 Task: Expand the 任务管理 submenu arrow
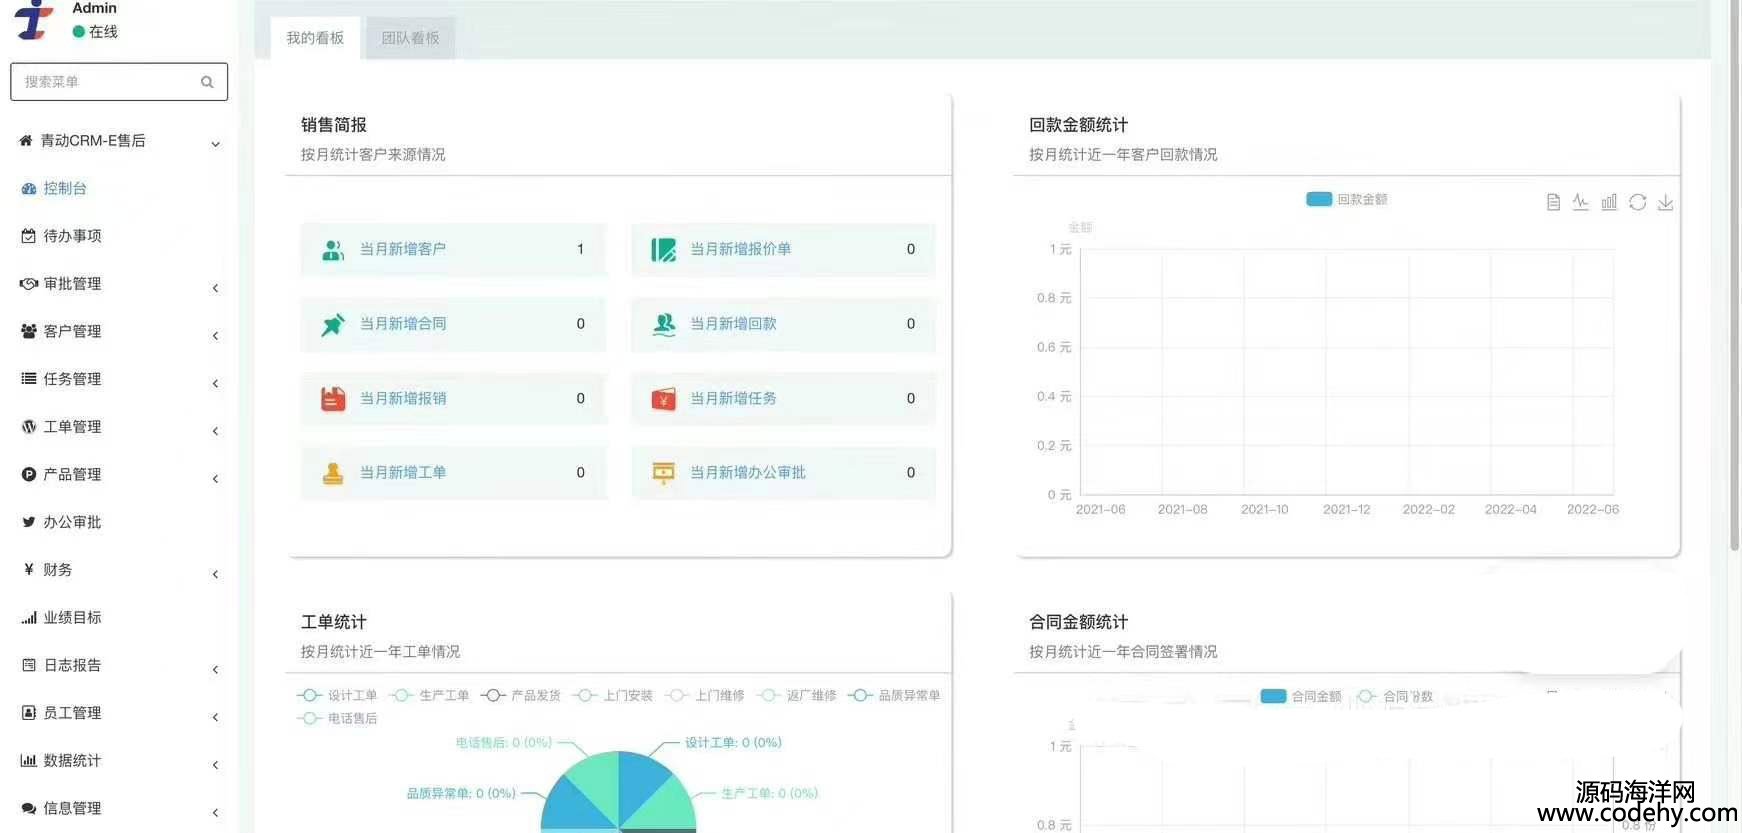[215, 384]
